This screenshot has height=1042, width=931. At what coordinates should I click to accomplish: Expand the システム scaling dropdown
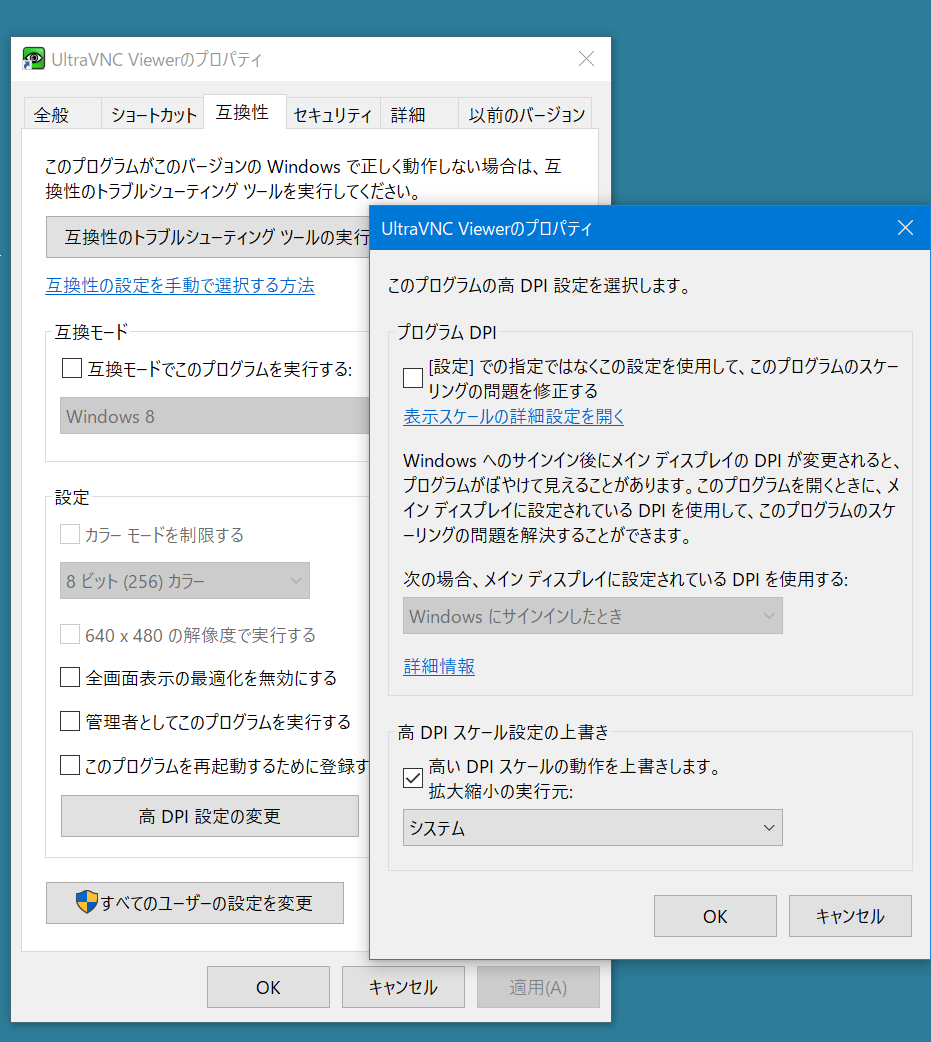tap(593, 828)
